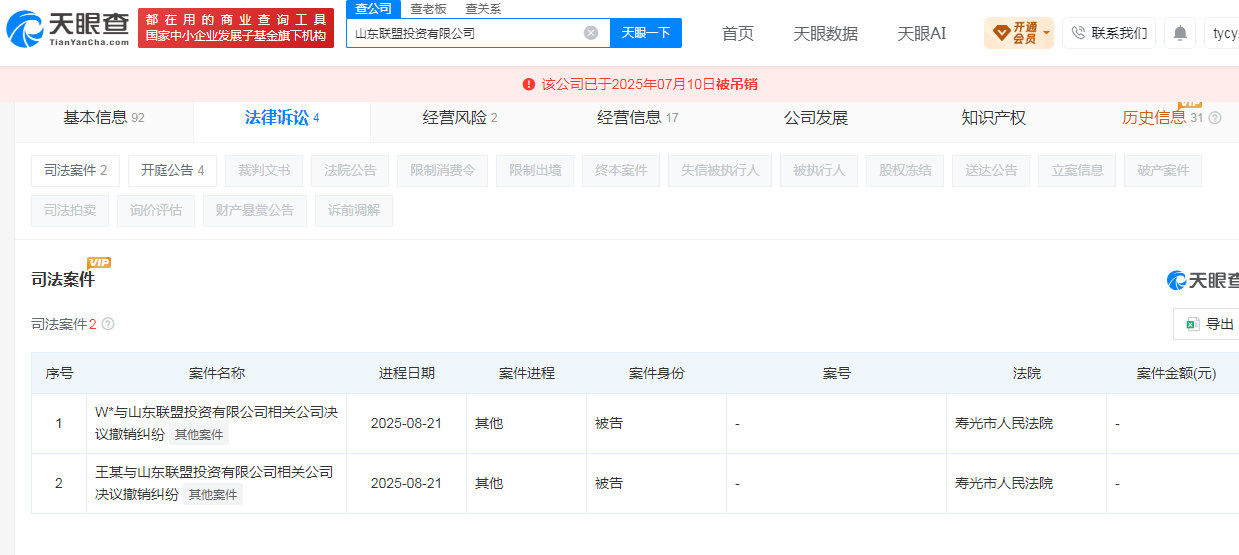
Task: Click the 诉前调解 filter
Action: (354, 211)
